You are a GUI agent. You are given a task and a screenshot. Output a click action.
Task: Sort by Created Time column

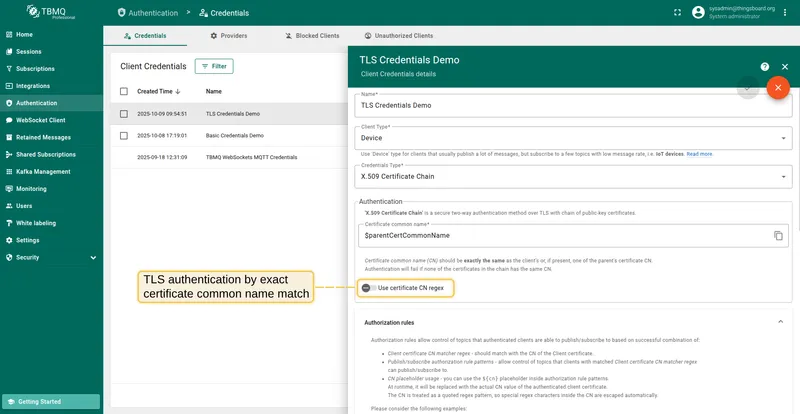(159, 91)
